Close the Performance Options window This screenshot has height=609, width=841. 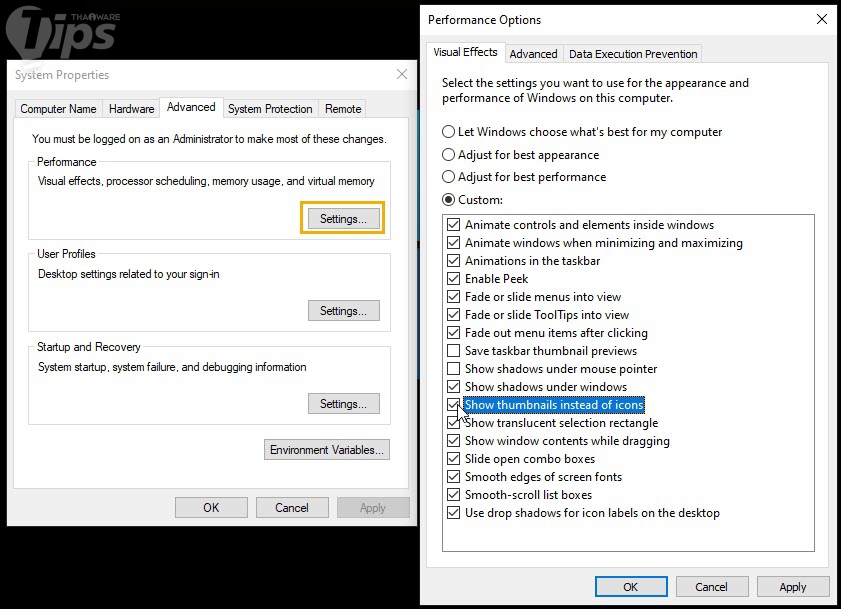click(822, 19)
